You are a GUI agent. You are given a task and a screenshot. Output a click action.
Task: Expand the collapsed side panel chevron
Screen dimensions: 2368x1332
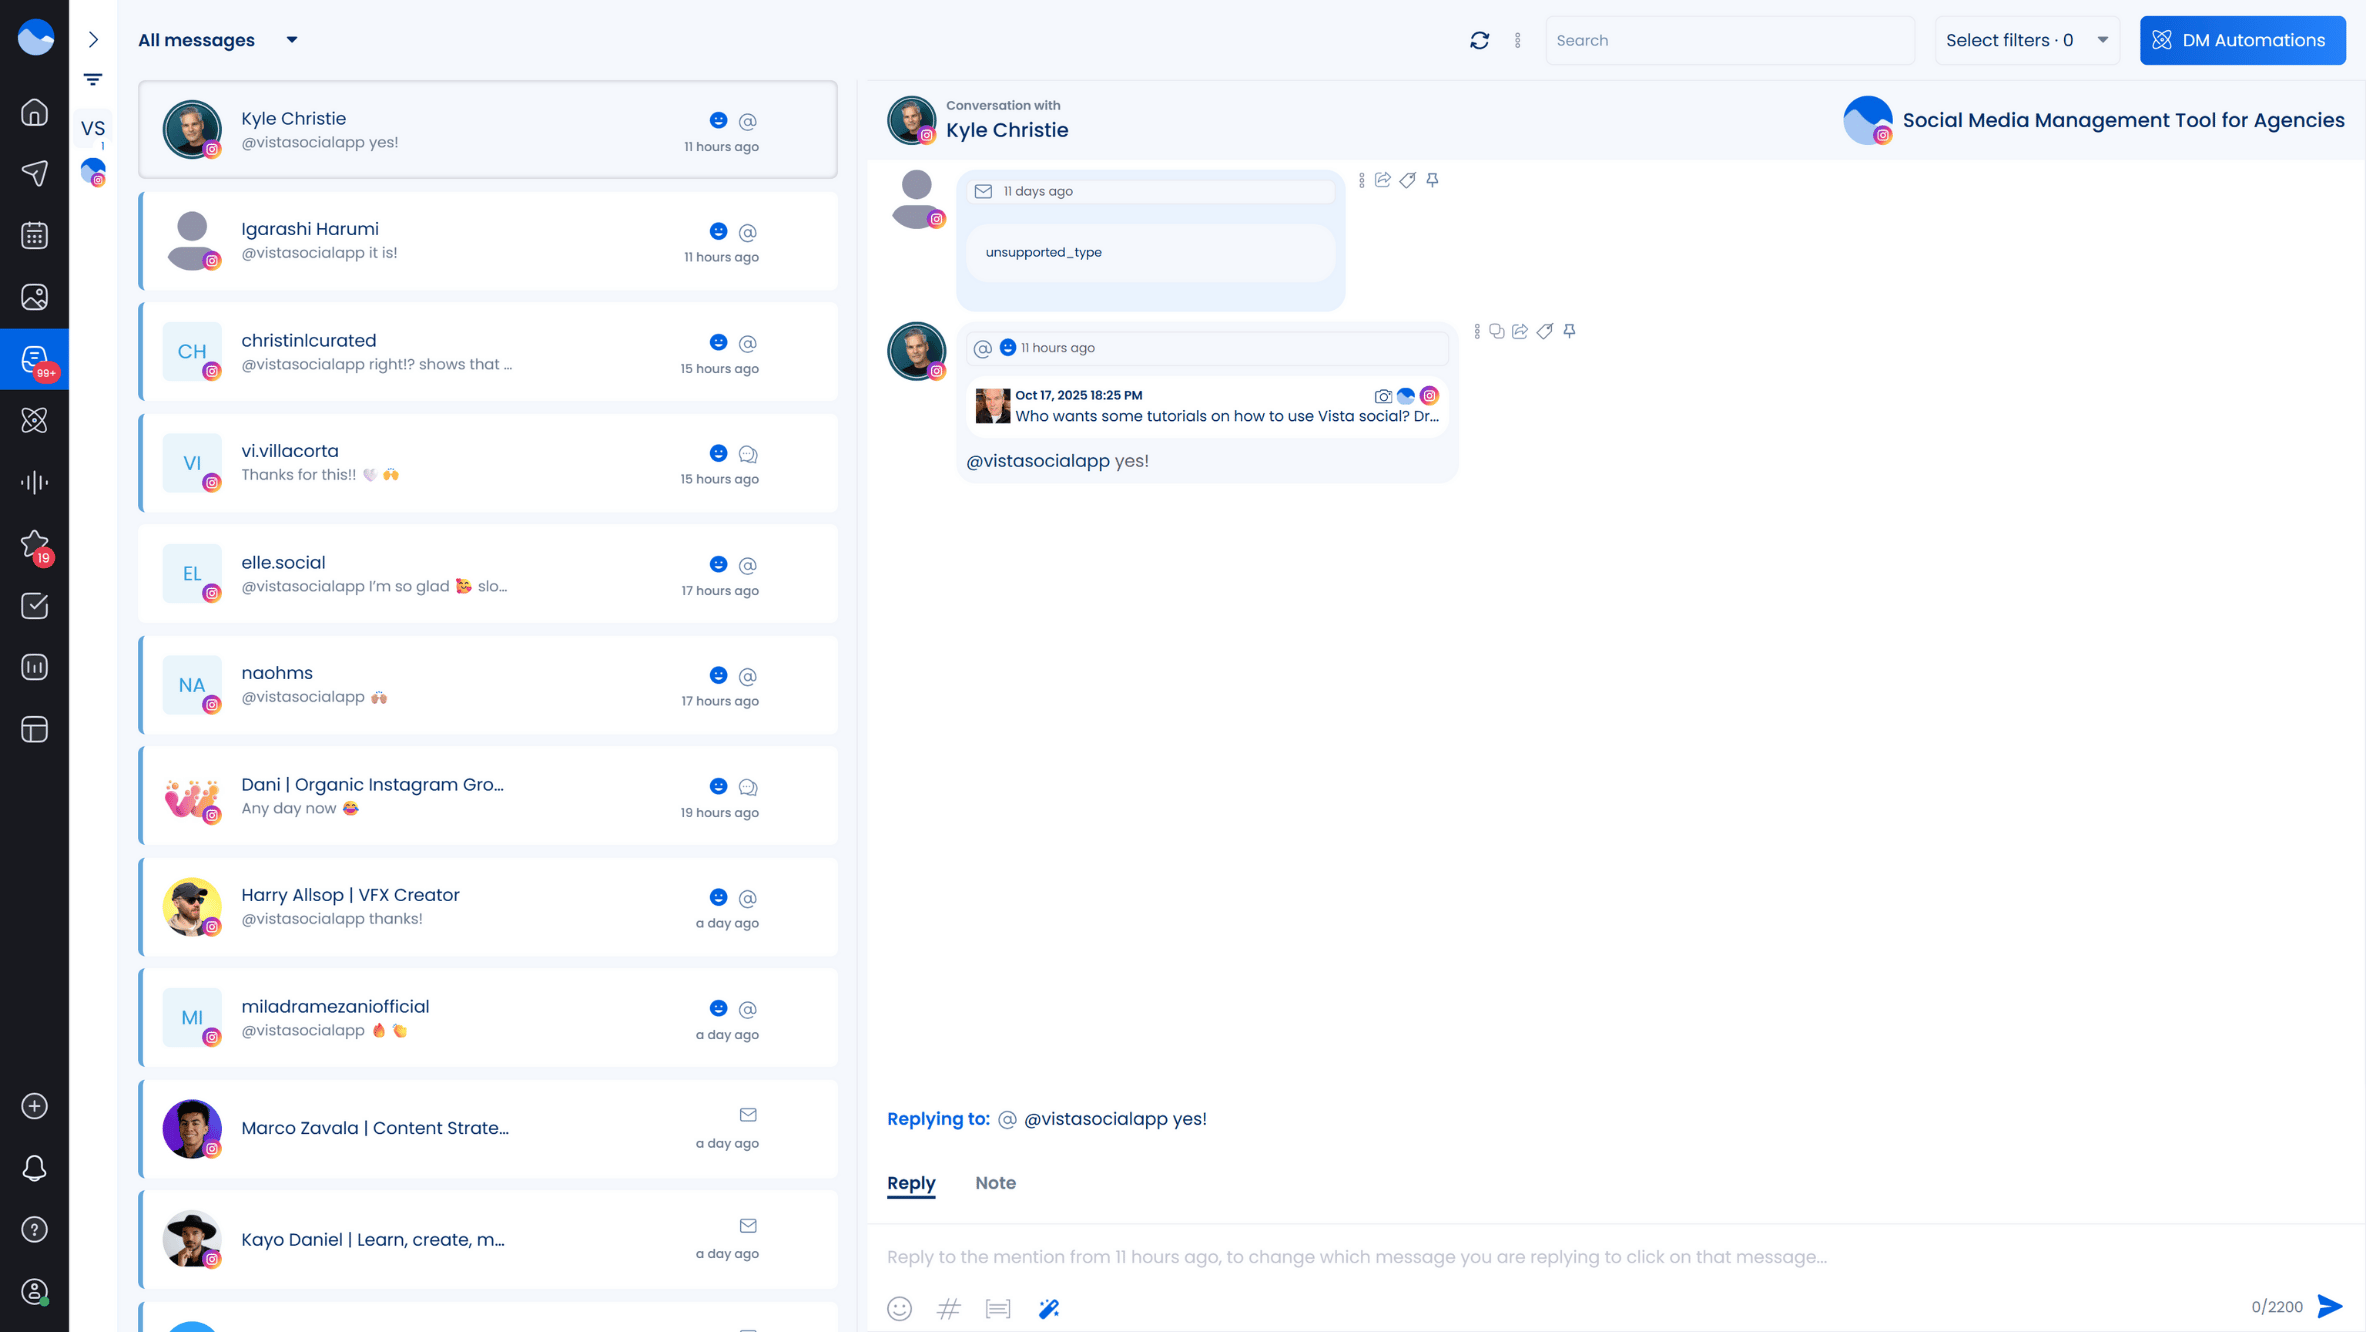(x=93, y=39)
